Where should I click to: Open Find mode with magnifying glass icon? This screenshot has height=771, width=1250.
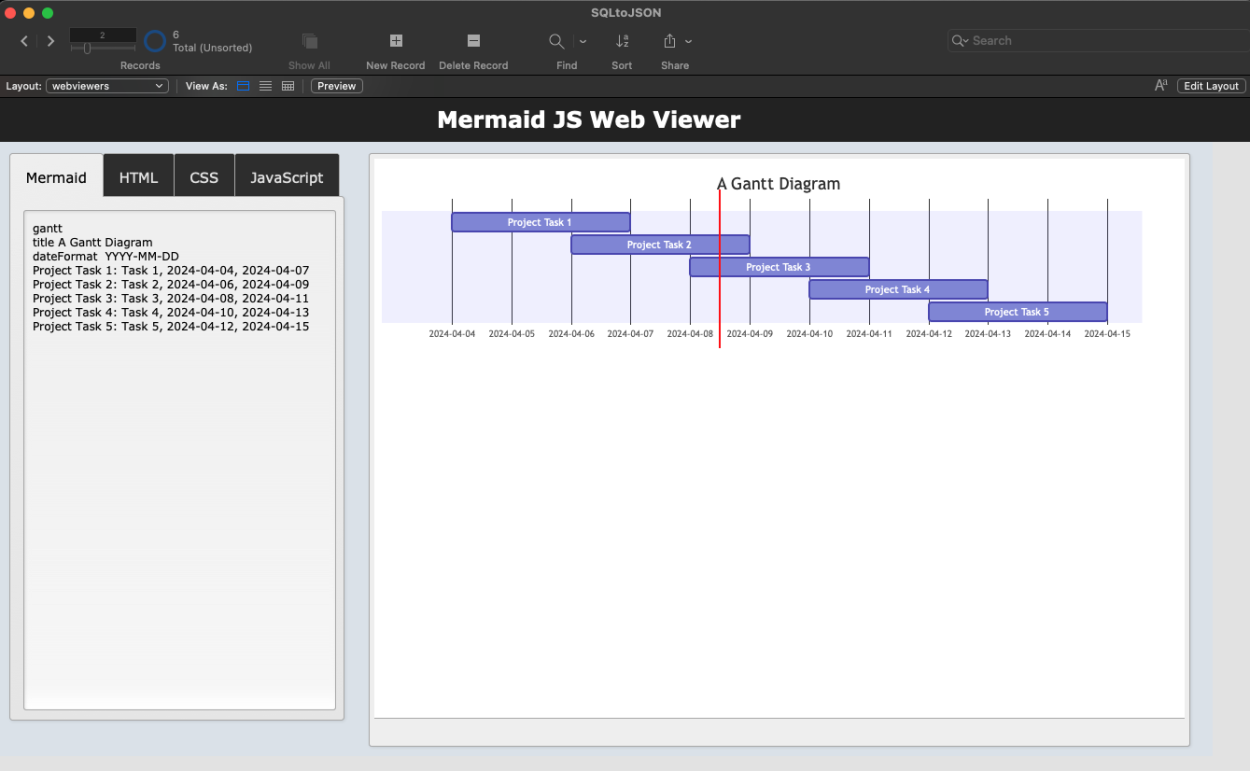point(556,42)
